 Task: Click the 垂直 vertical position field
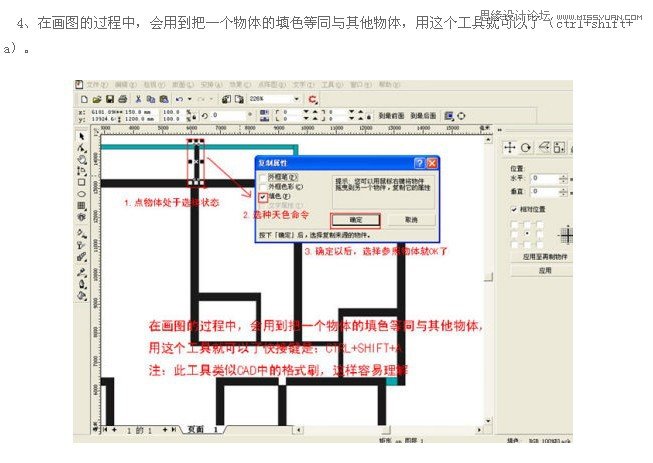click(545, 192)
